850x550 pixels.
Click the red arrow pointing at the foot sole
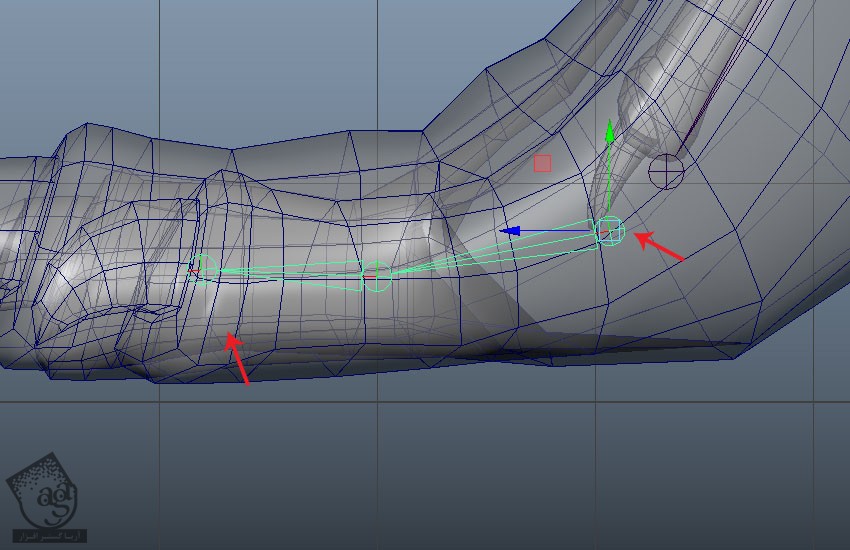tap(236, 360)
